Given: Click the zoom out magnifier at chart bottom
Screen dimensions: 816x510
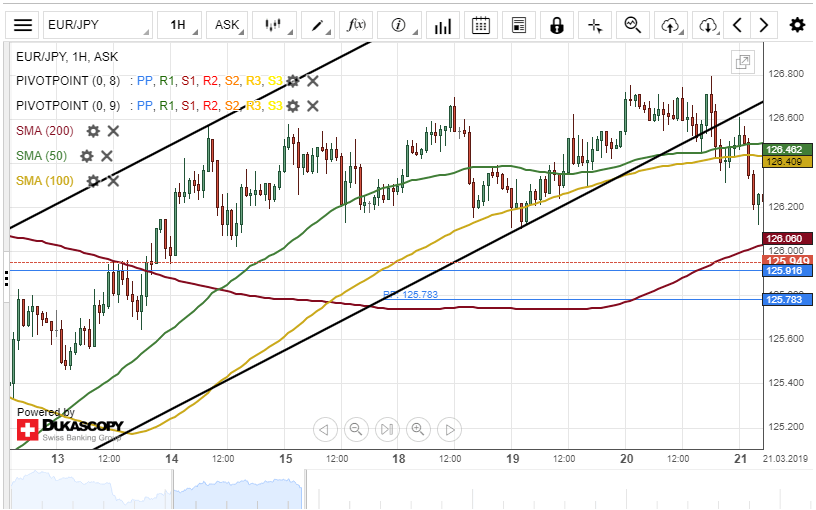Looking at the screenshot, I should point(355,429).
